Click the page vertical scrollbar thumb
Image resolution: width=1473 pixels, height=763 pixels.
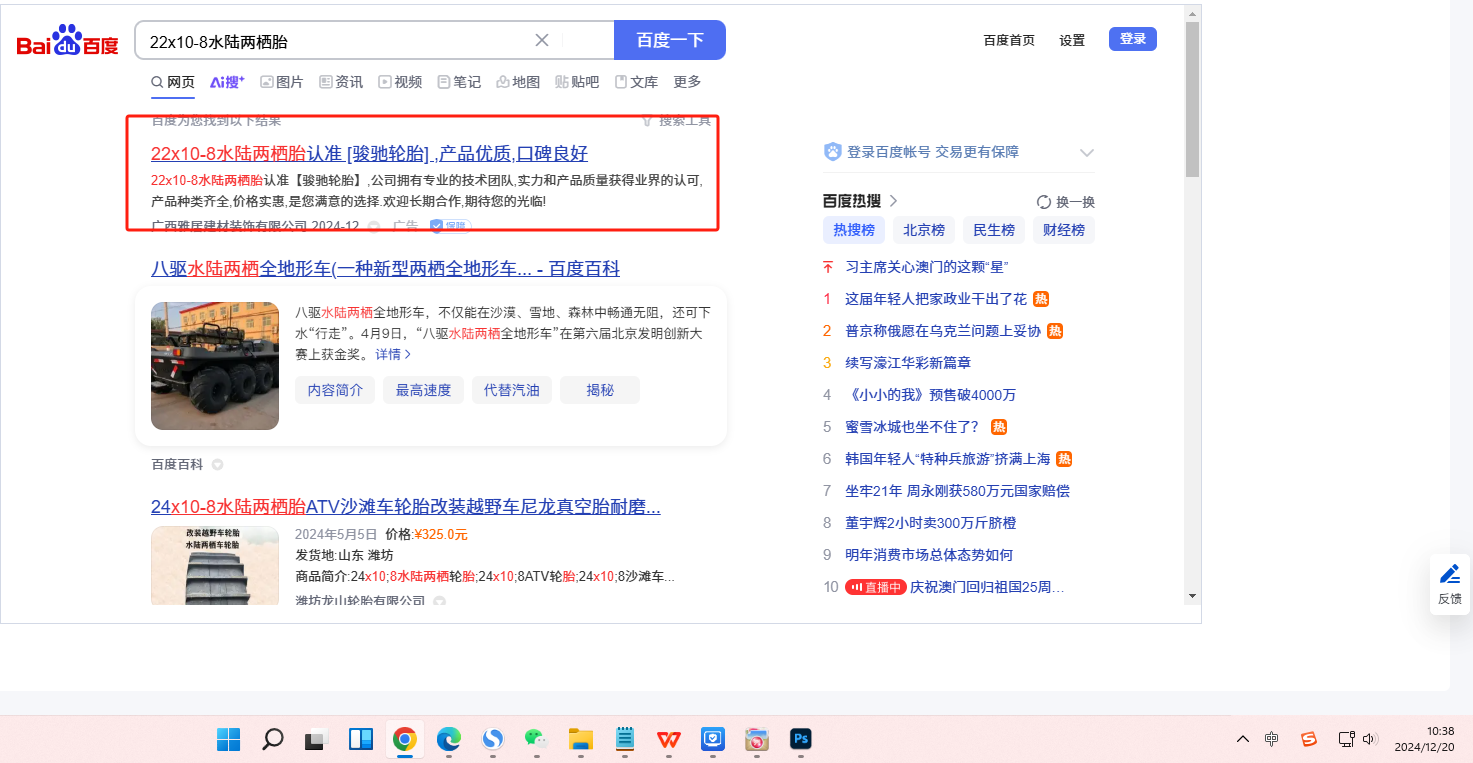pyautogui.click(x=1191, y=98)
